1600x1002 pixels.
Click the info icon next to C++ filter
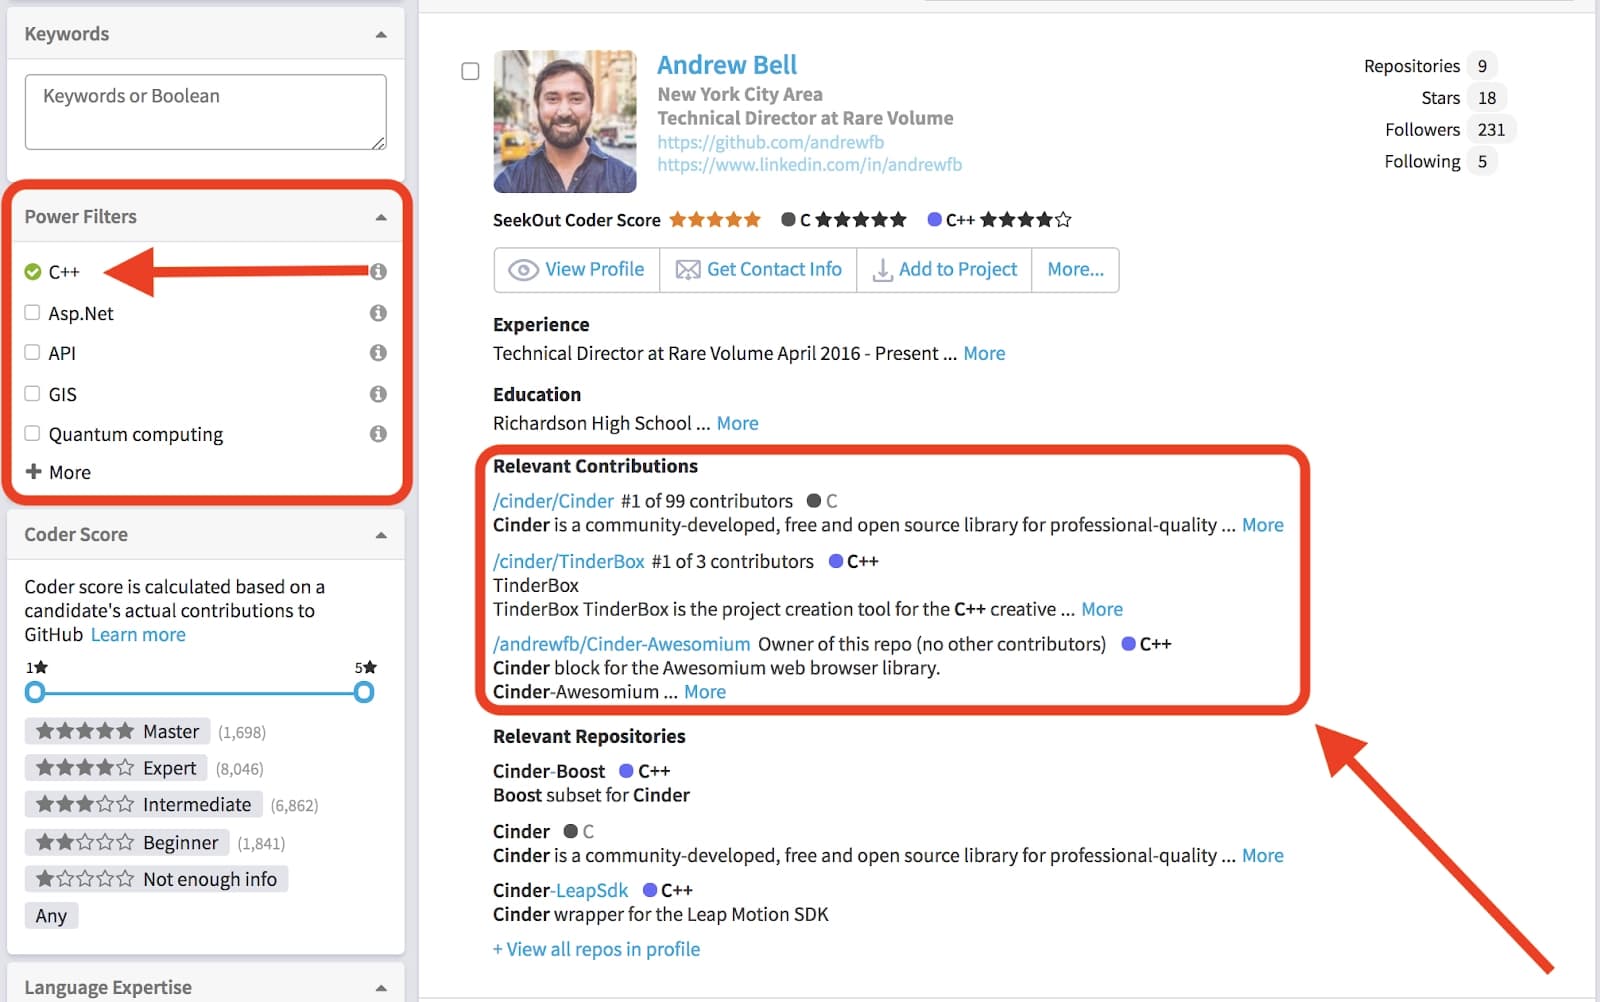pyautogui.click(x=378, y=271)
